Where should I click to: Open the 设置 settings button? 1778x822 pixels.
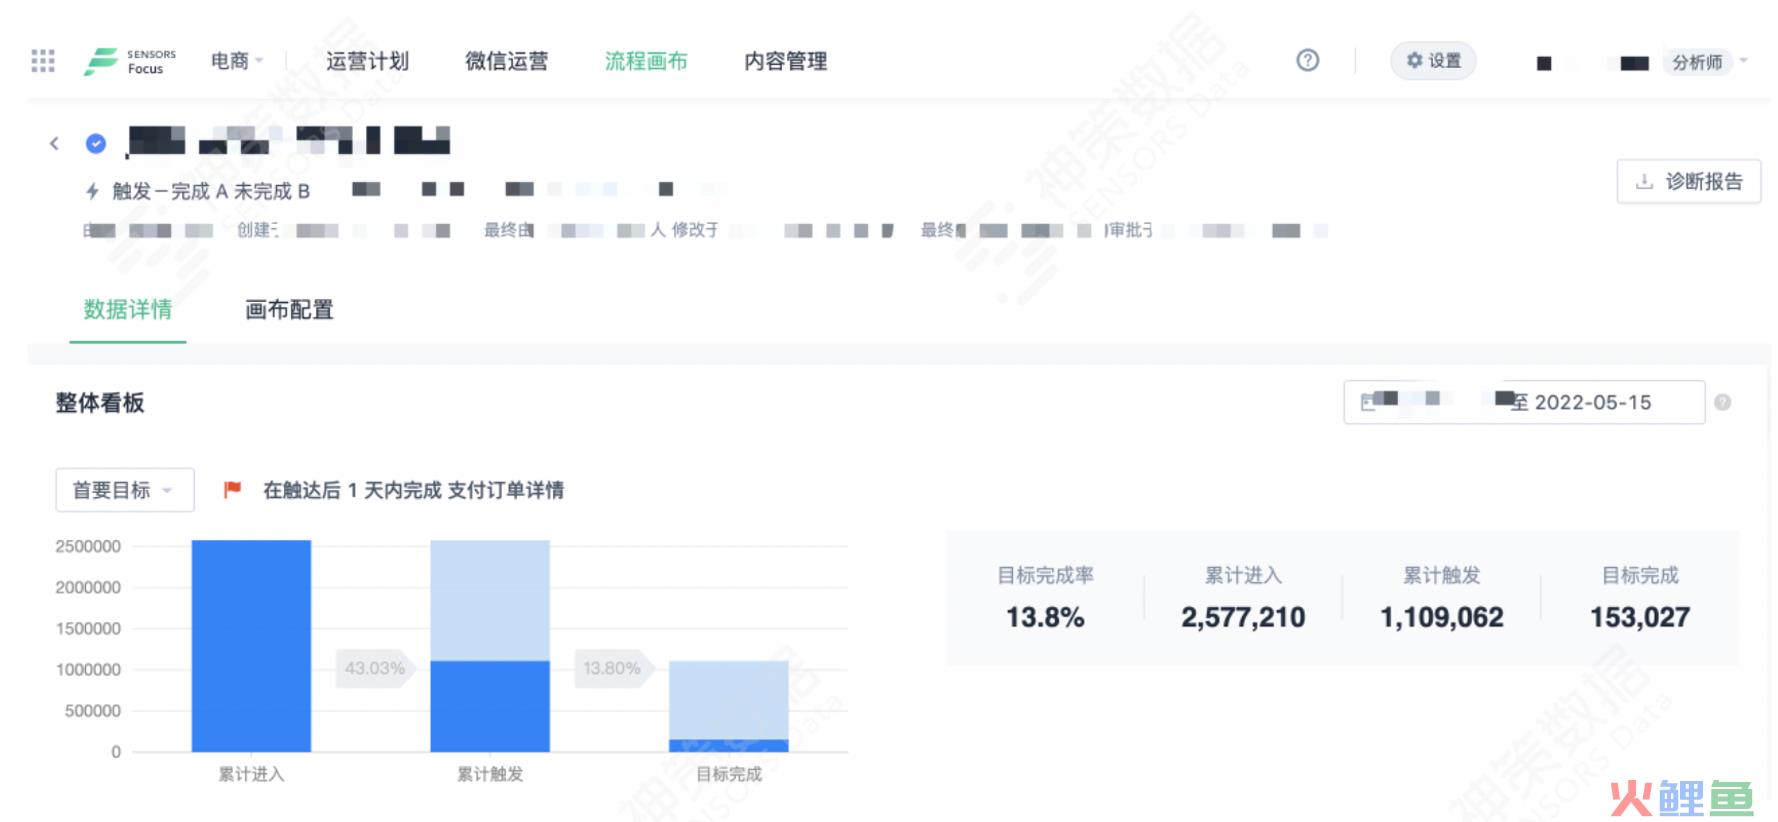point(1433,61)
